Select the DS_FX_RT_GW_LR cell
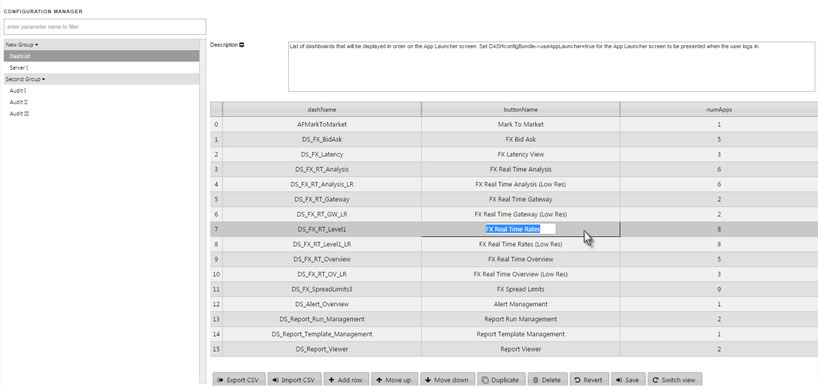818x387 pixels. click(322, 214)
